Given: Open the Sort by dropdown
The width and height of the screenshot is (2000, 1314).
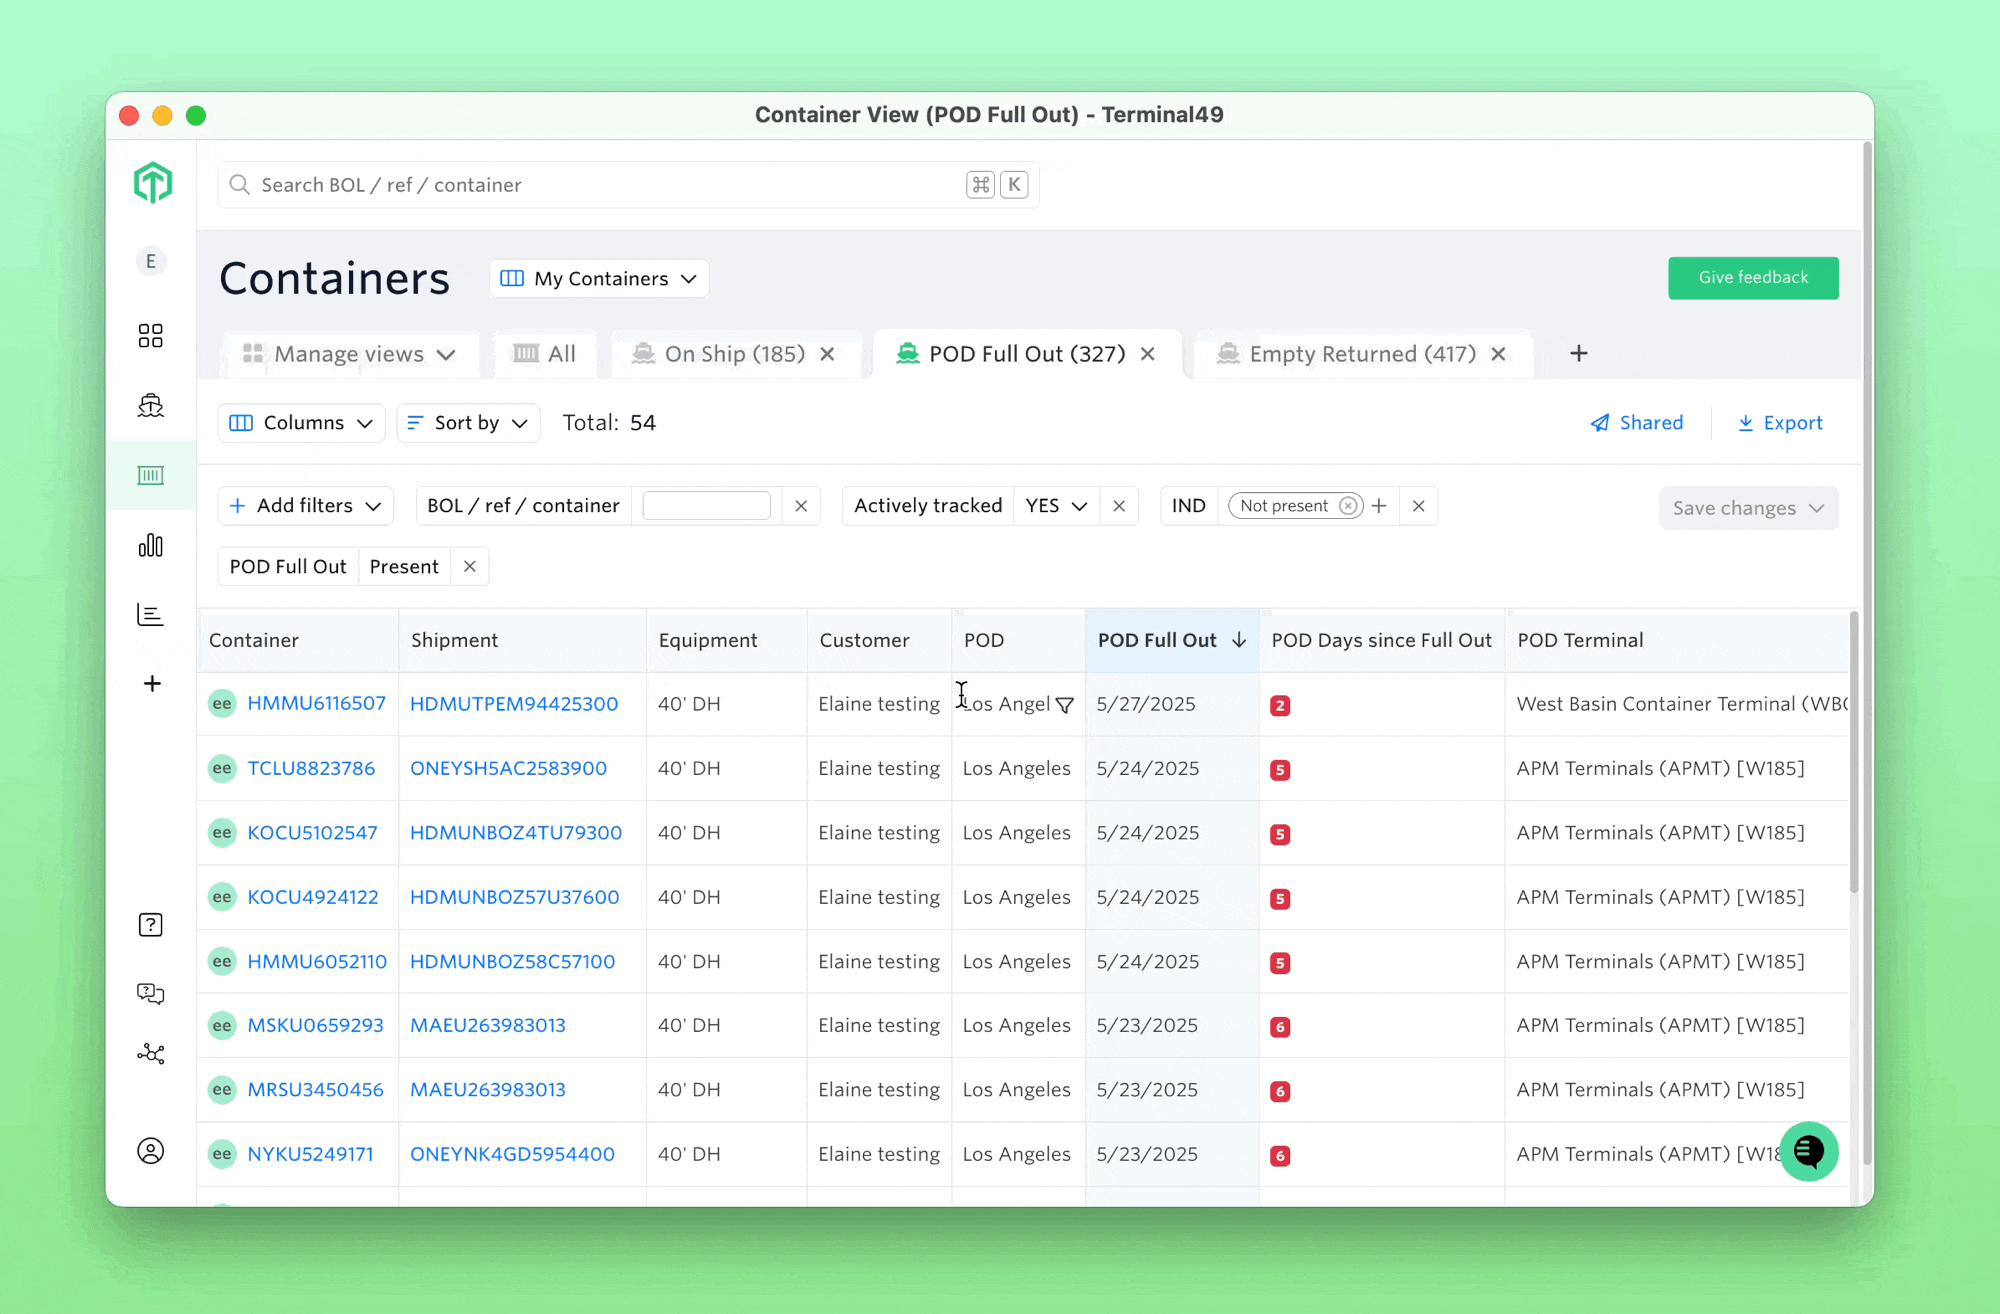Looking at the screenshot, I should tap(468, 423).
